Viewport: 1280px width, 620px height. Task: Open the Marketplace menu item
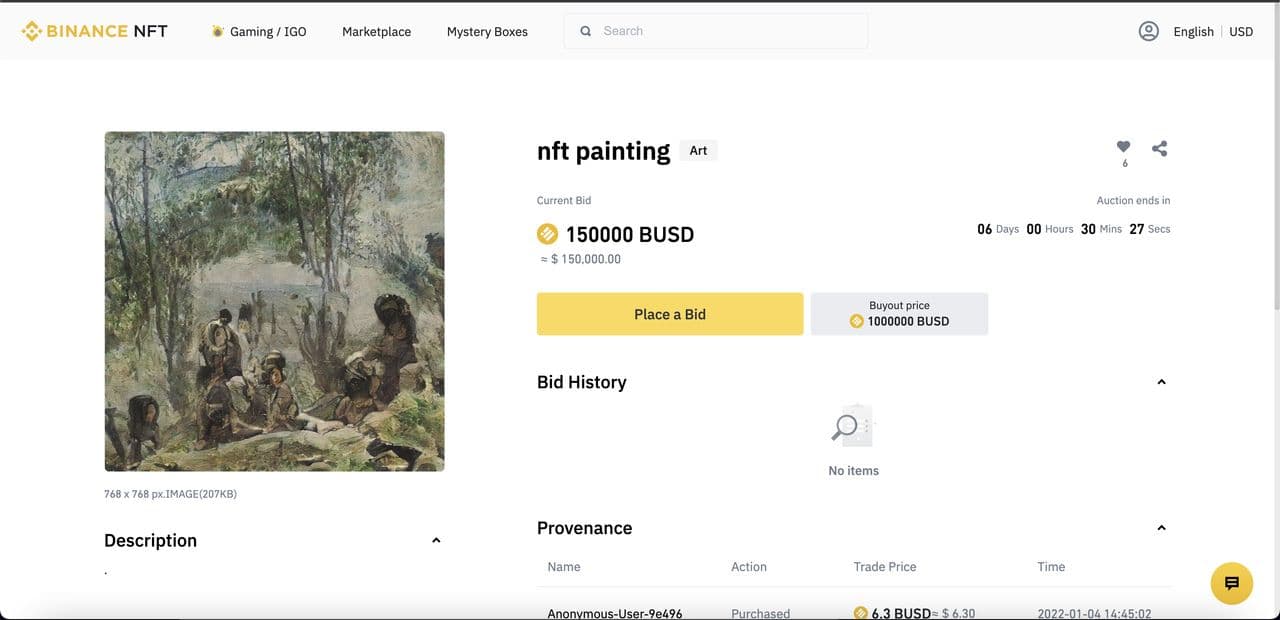pyautogui.click(x=376, y=31)
